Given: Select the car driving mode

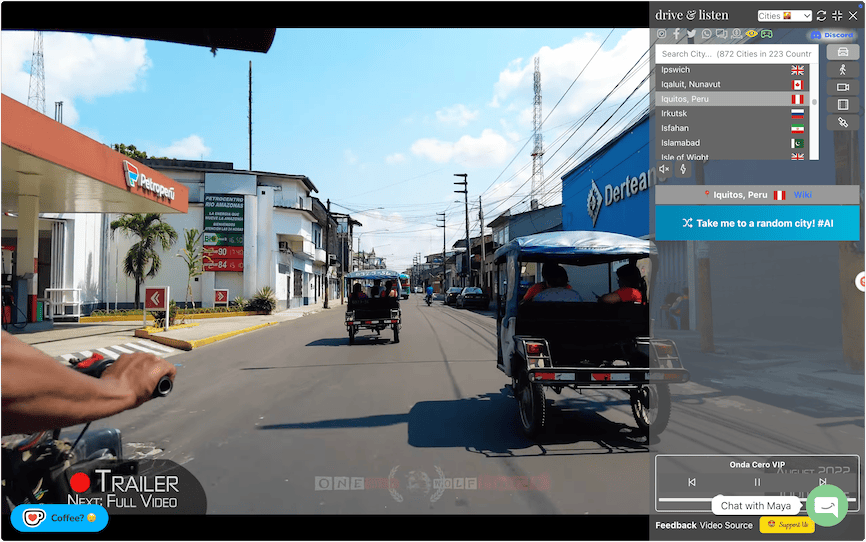Looking at the screenshot, I should tap(843, 52).
